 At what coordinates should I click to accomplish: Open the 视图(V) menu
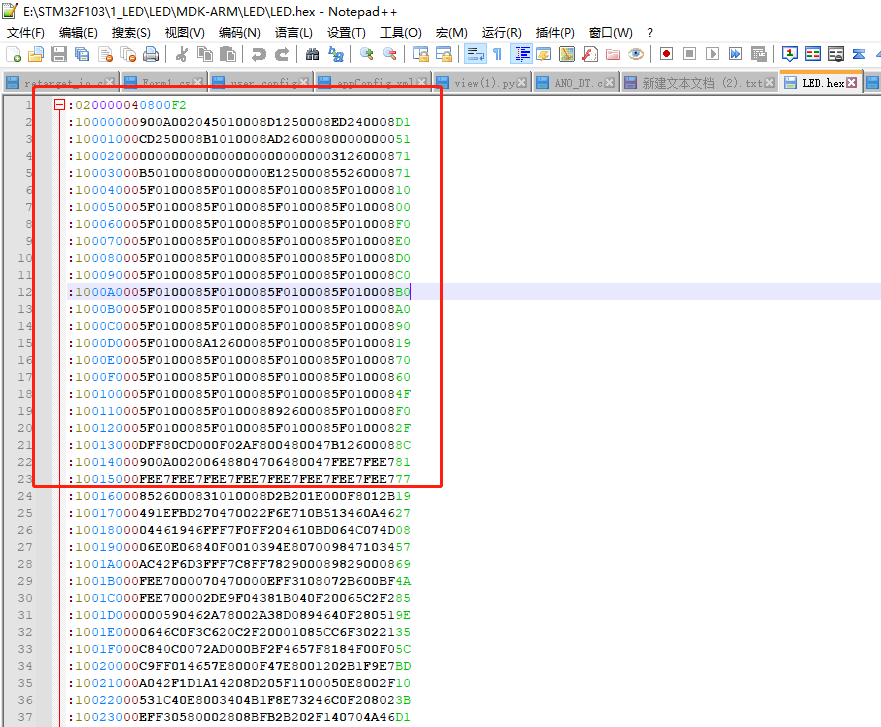[x=184, y=33]
